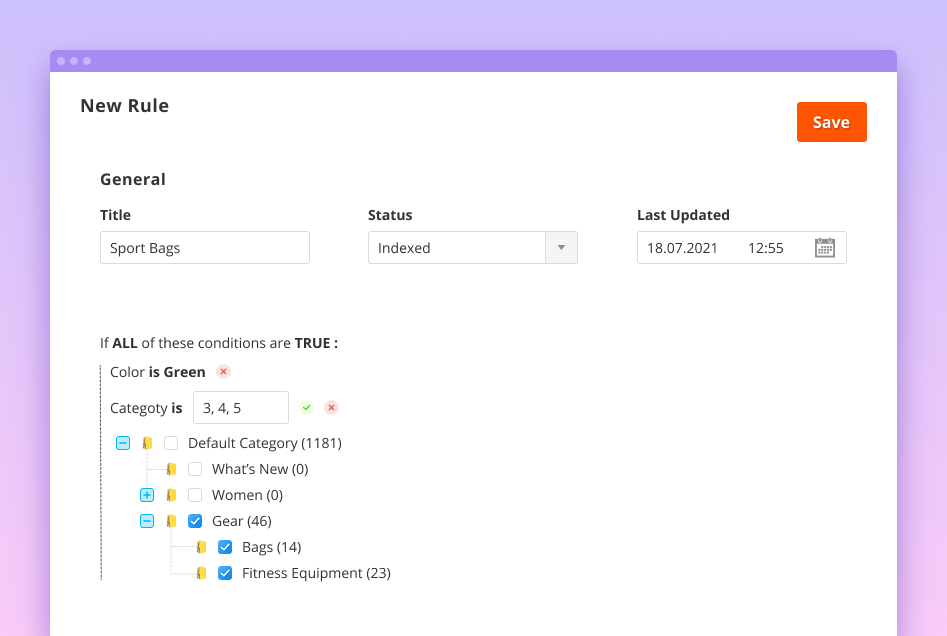The height and width of the screenshot is (636, 947).
Task: Click the Fitness Equipment folder icon
Action: 201,573
